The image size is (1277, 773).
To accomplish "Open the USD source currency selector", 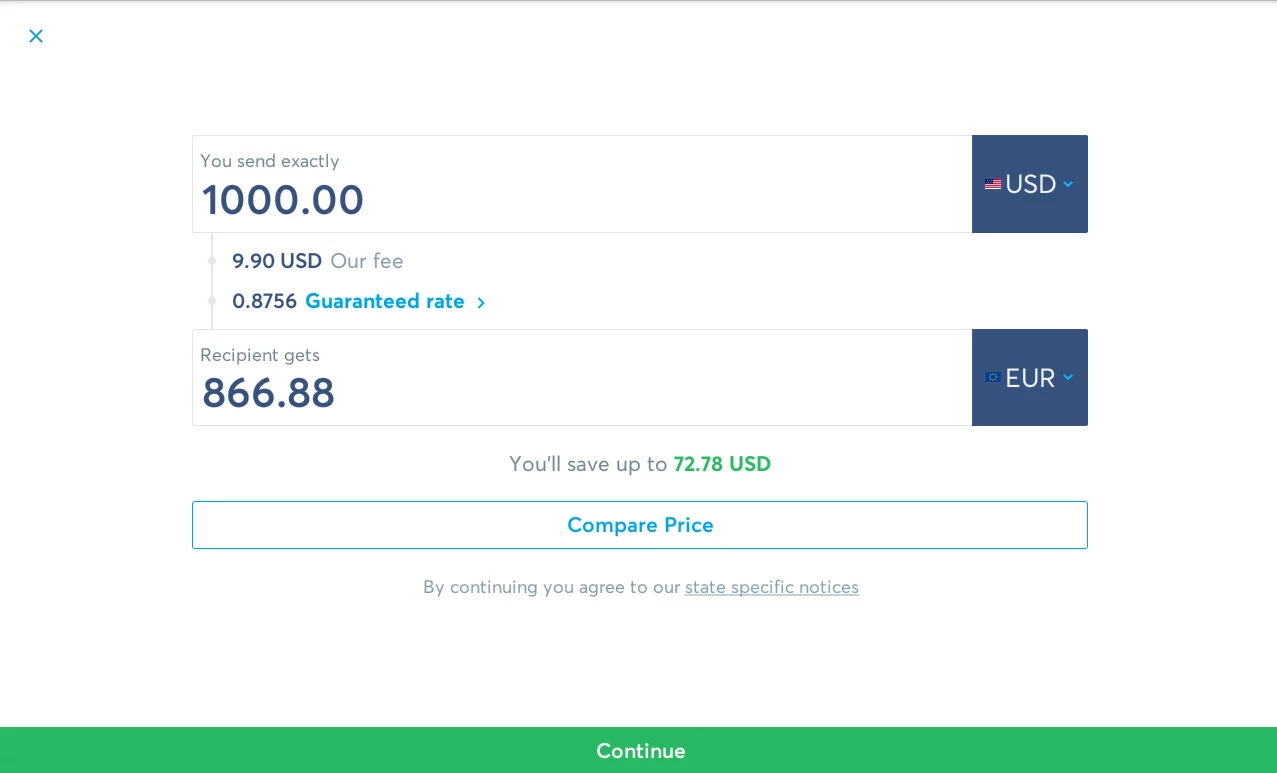I will tap(1029, 184).
